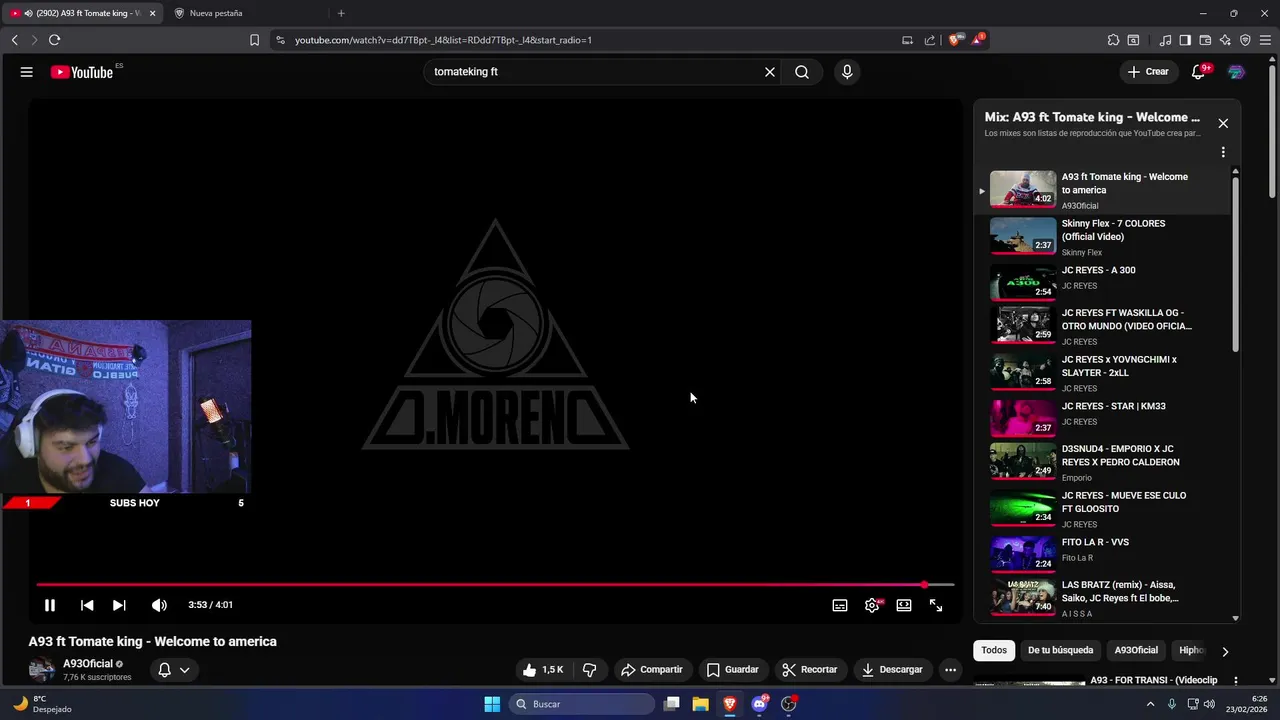Close the Mix playlist panel
This screenshot has height=720, width=1280.
(1223, 123)
